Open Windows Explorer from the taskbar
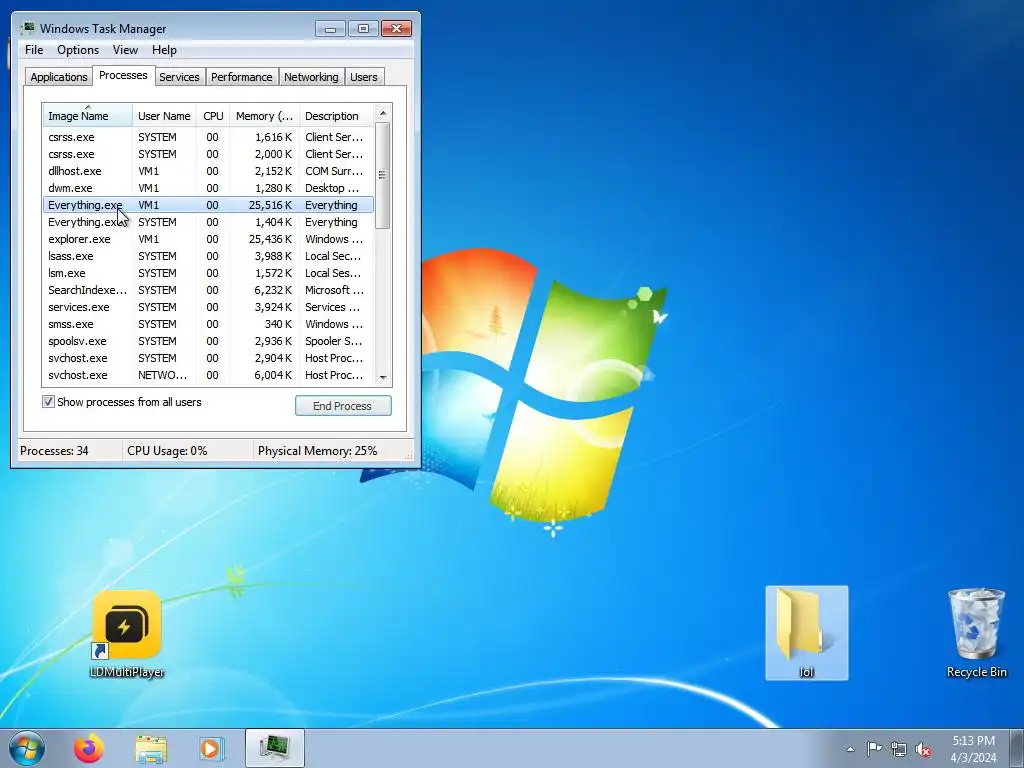The image size is (1024, 768). (151, 748)
